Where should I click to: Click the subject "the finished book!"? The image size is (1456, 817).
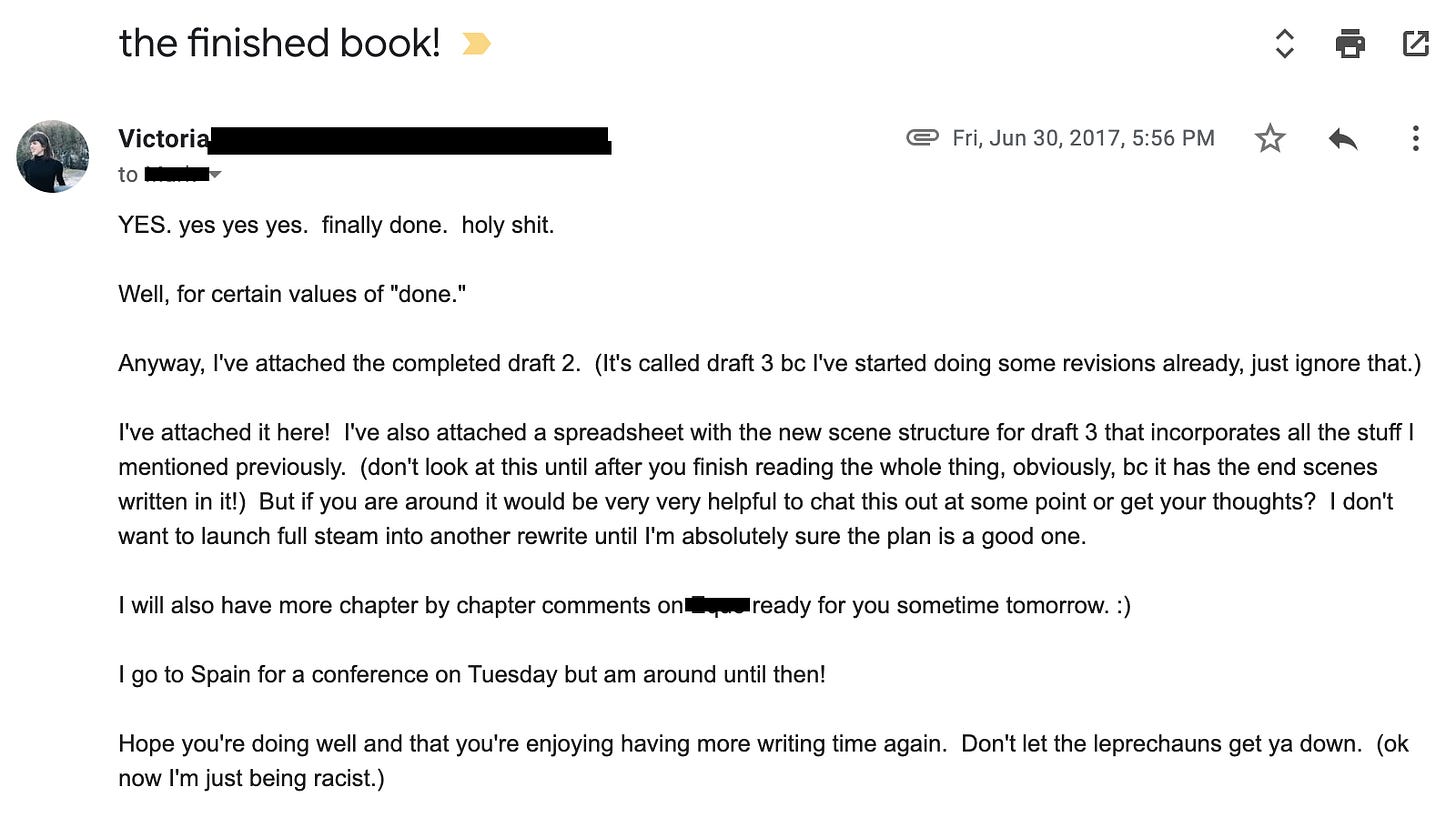[x=279, y=43]
